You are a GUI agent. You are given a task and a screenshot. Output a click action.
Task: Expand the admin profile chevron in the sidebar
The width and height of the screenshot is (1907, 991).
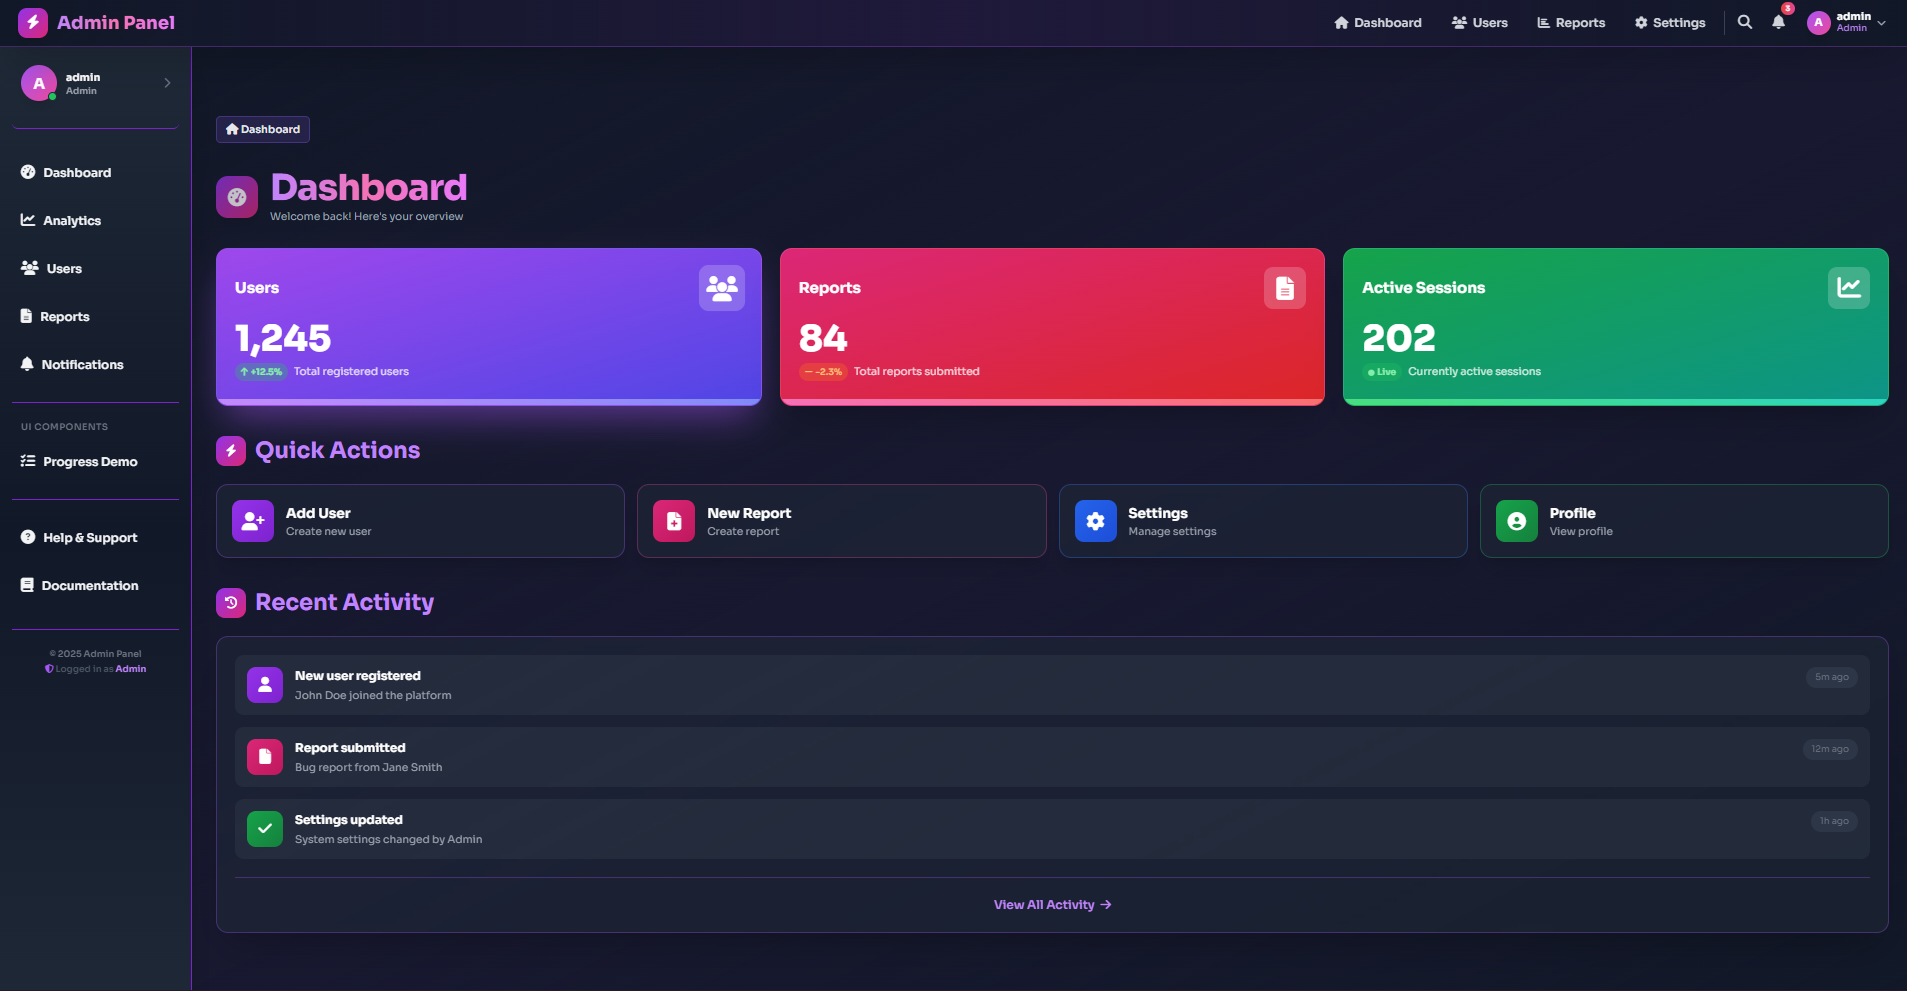pyautogui.click(x=166, y=83)
